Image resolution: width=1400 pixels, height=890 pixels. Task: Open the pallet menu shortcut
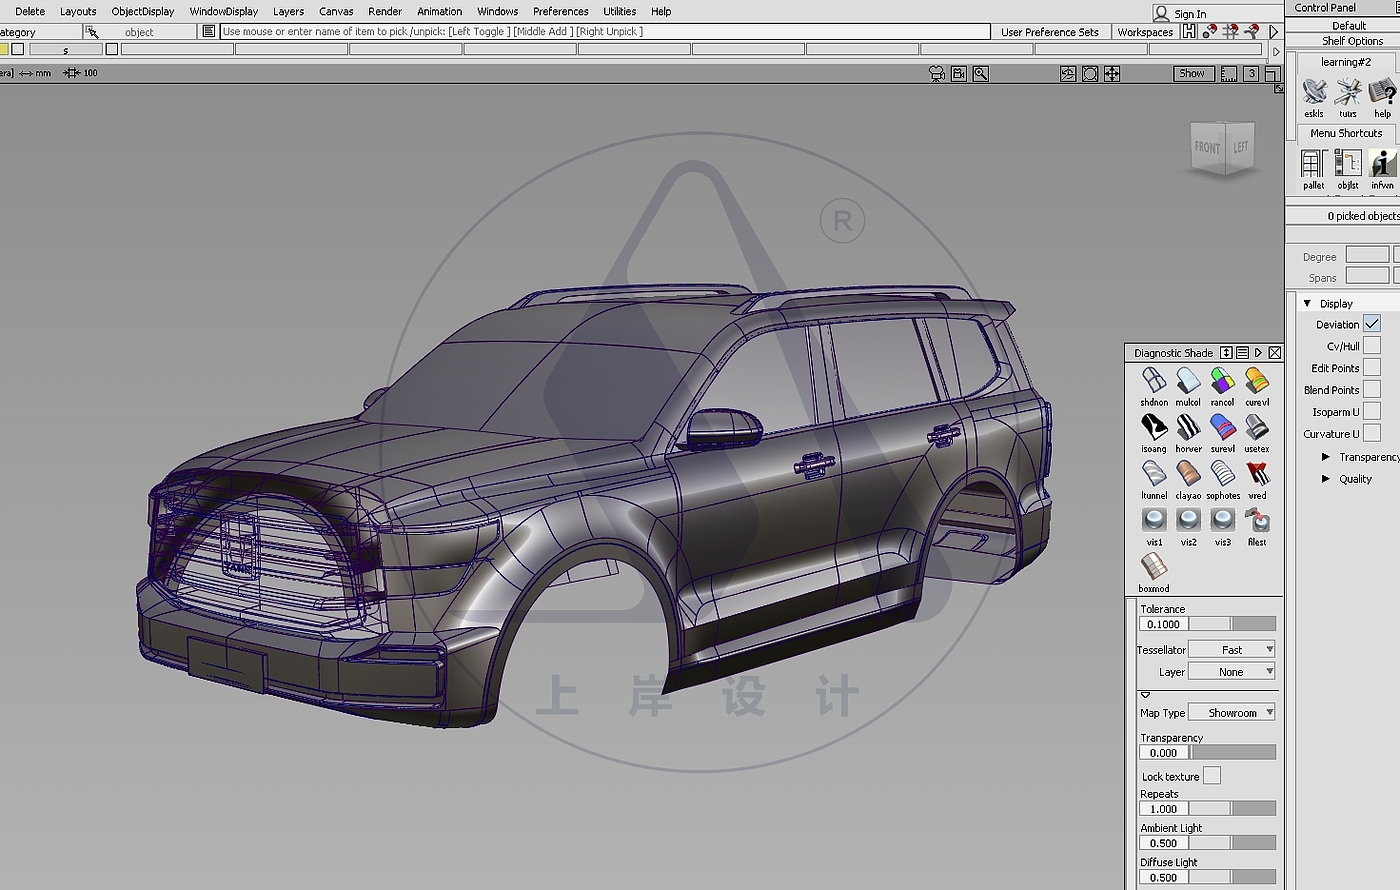pos(1313,165)
